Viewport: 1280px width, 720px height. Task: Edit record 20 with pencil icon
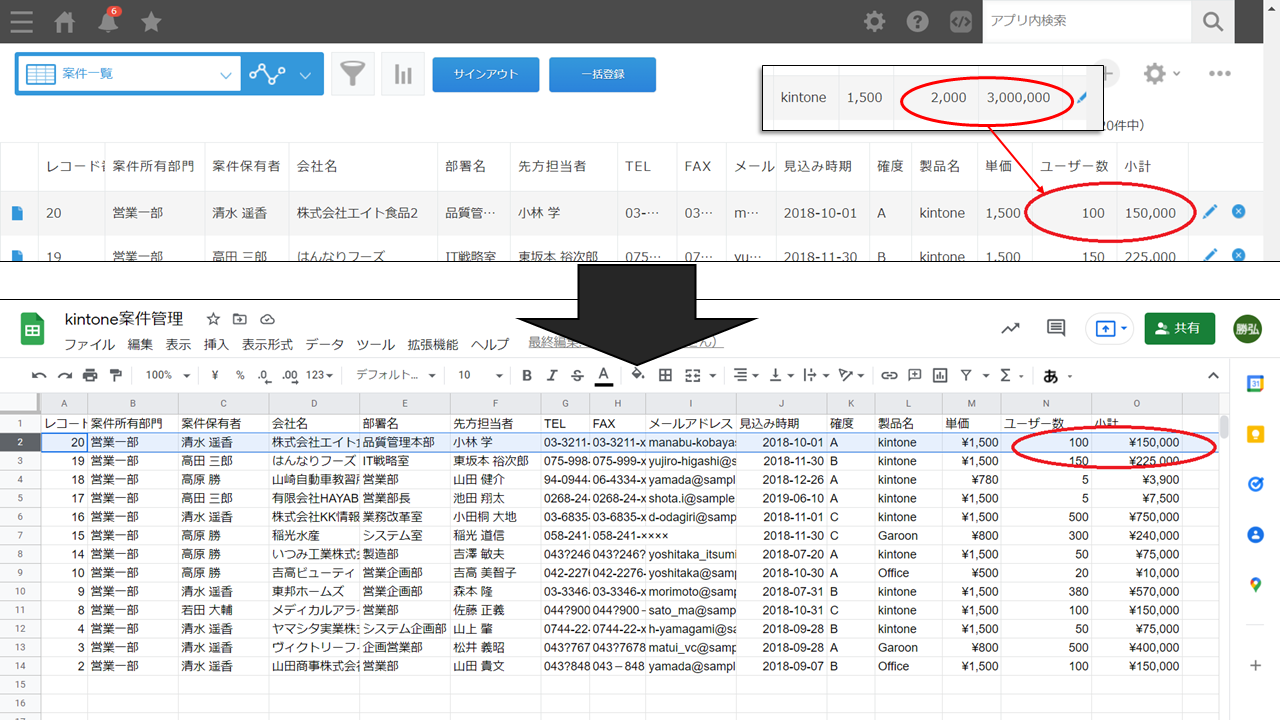[x=1210, y=212]
